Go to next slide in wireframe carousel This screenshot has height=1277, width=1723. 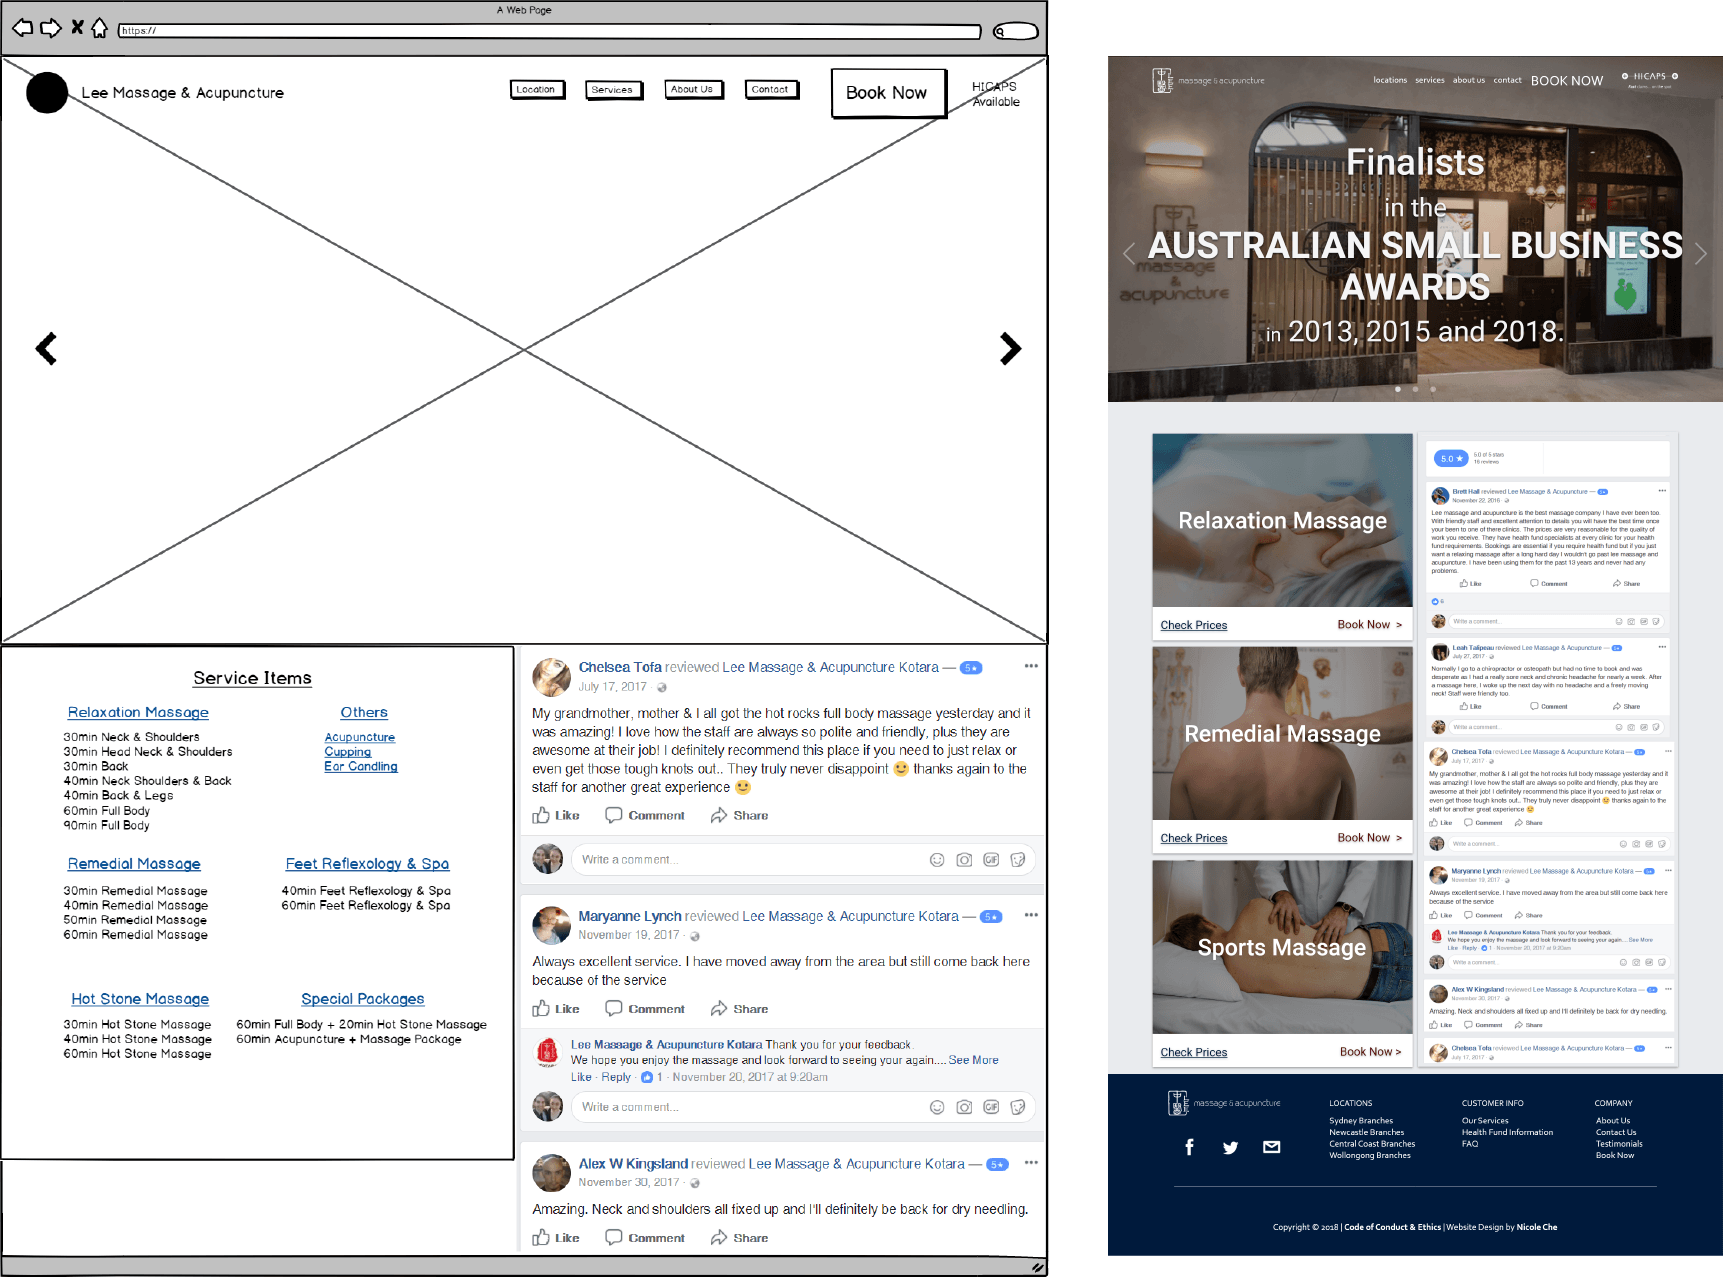pyautogui.click(x=1011, y=349)
